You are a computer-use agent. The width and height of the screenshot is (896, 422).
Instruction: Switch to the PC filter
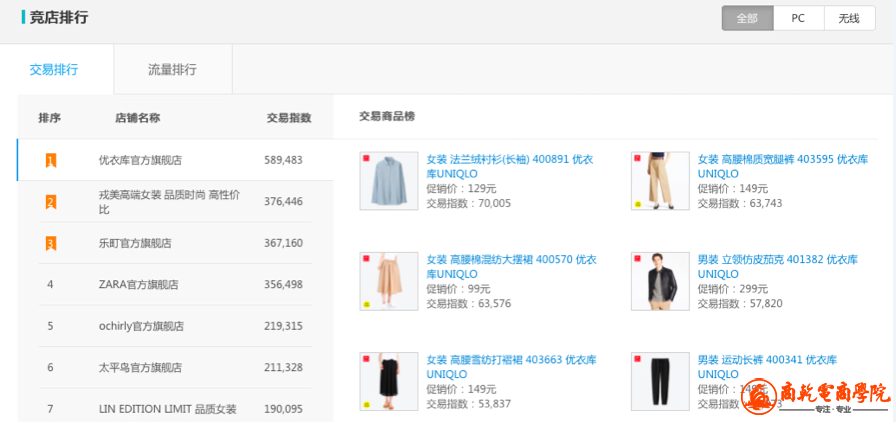pos(798,18)
